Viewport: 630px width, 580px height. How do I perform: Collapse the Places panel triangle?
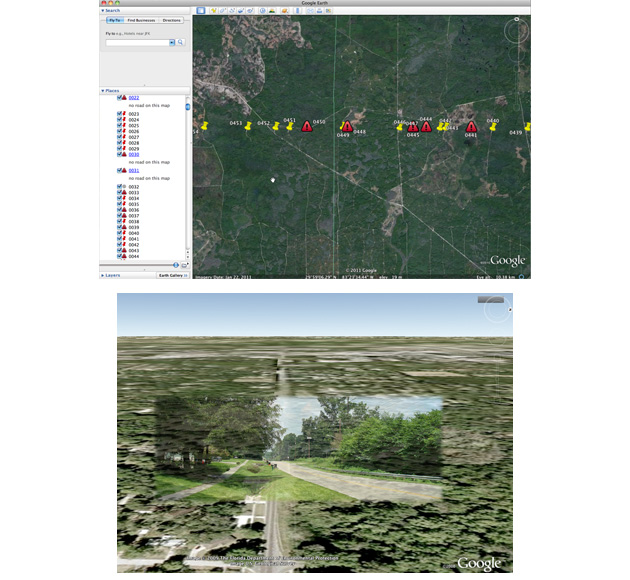tap(103, 91)
